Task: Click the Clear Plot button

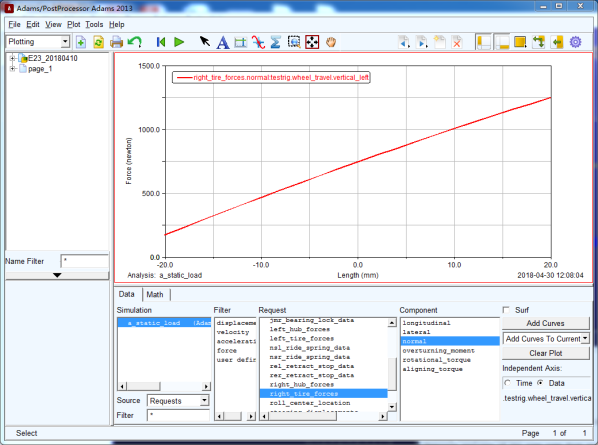Action: pyautogui.click(x=546, y=353)
